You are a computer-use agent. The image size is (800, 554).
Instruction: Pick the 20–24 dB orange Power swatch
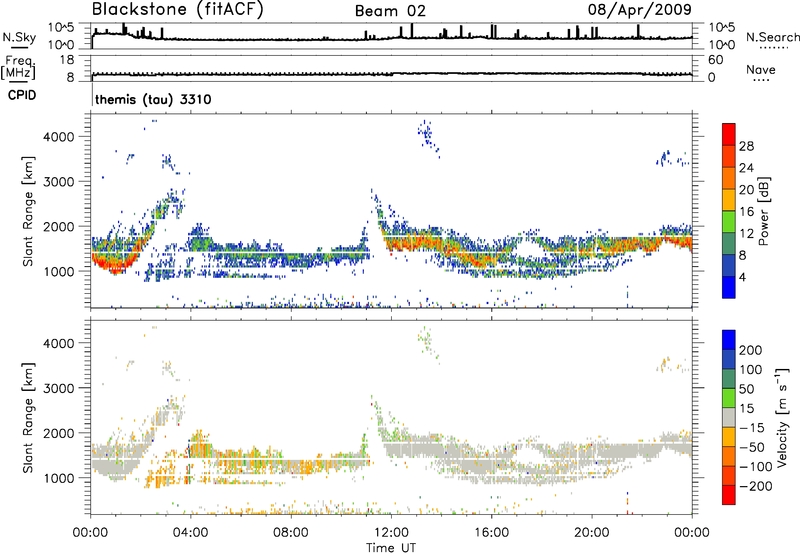729,178
